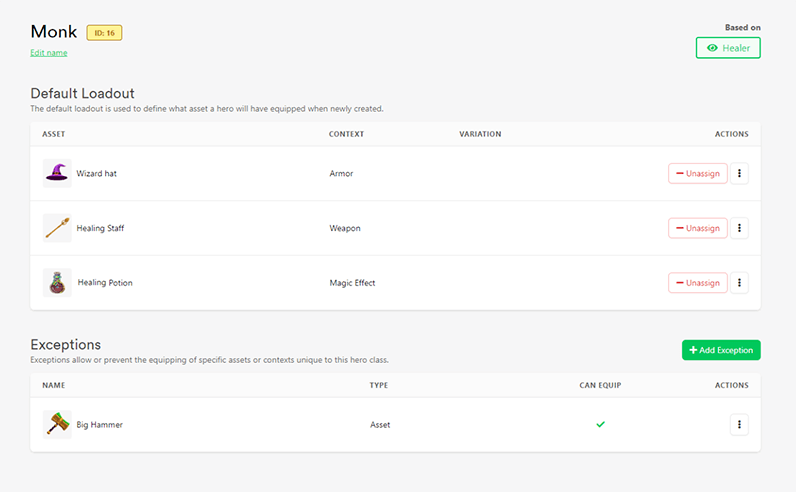Click the Edit name link

pyautogui.click(x=49, y=53)
